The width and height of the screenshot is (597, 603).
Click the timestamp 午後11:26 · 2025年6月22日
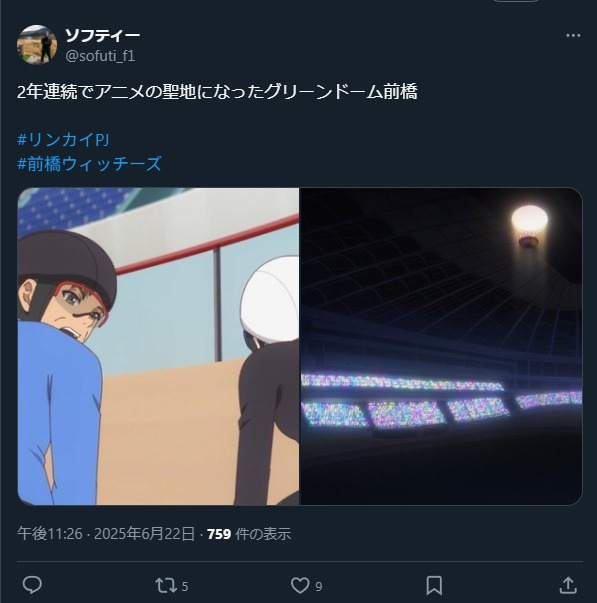point(106,534)
